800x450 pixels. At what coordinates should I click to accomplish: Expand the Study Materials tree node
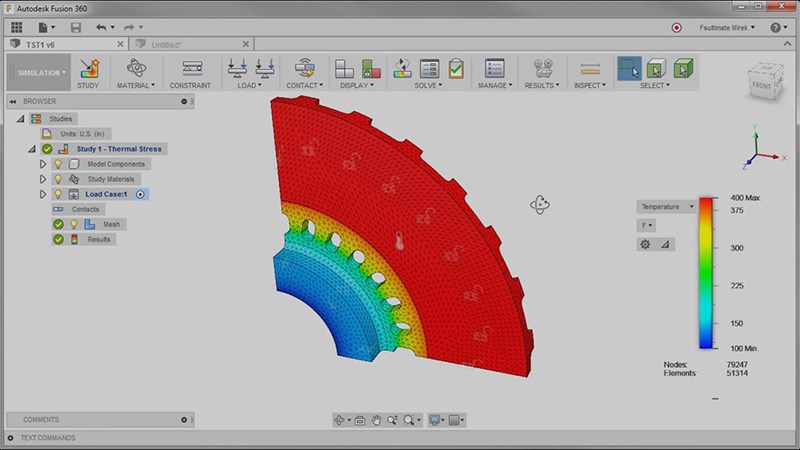[x=43, y=179]
